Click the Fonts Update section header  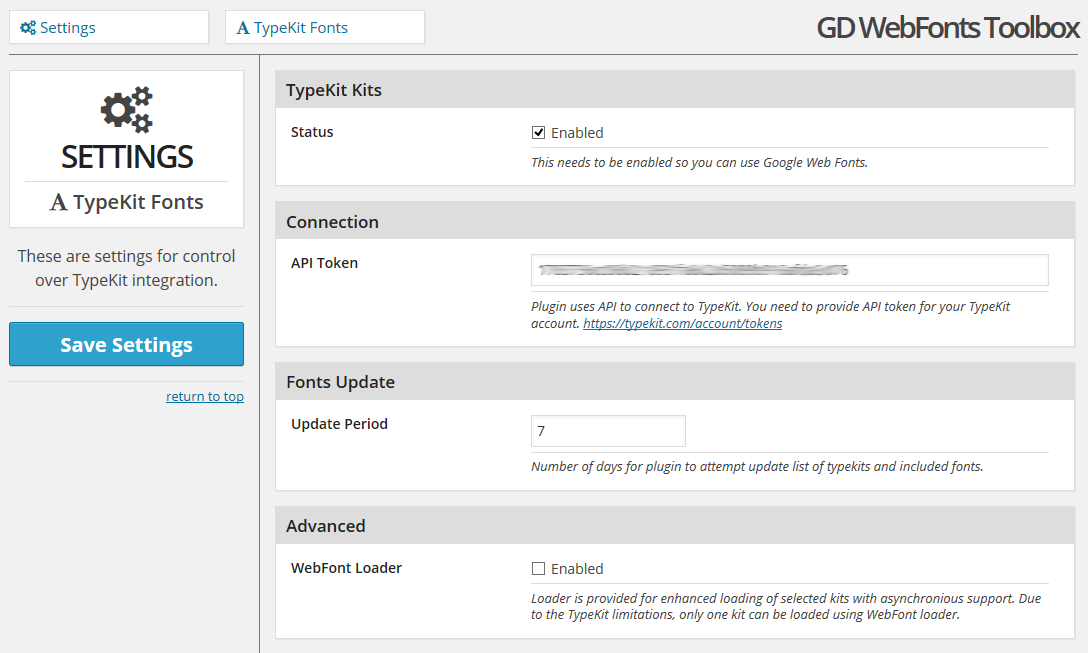pyautogui.click(x=674, y=382)
